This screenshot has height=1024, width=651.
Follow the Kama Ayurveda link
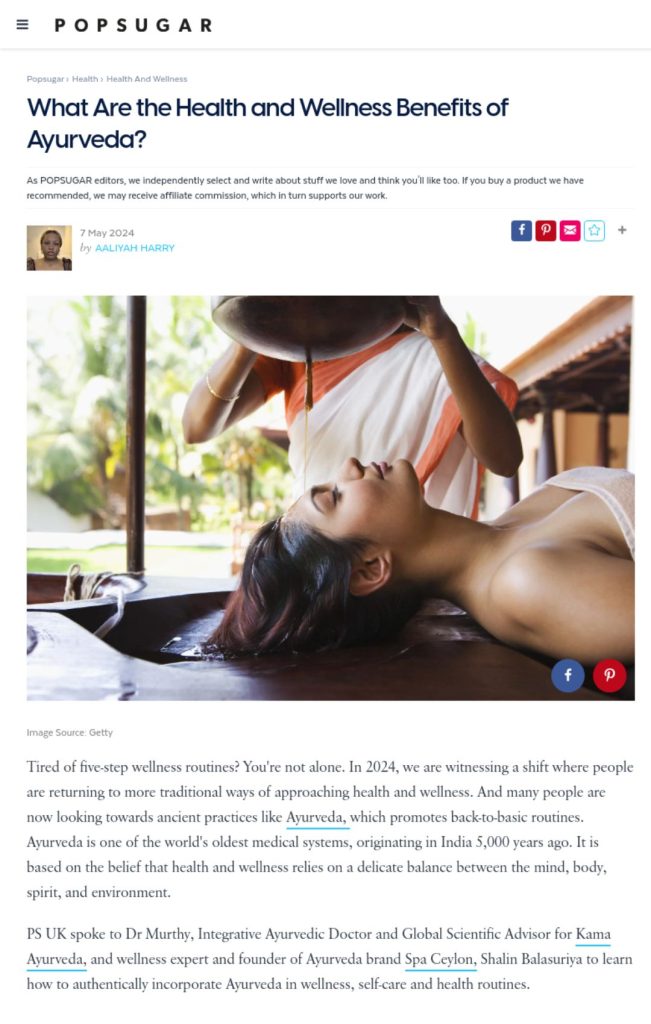319,946
